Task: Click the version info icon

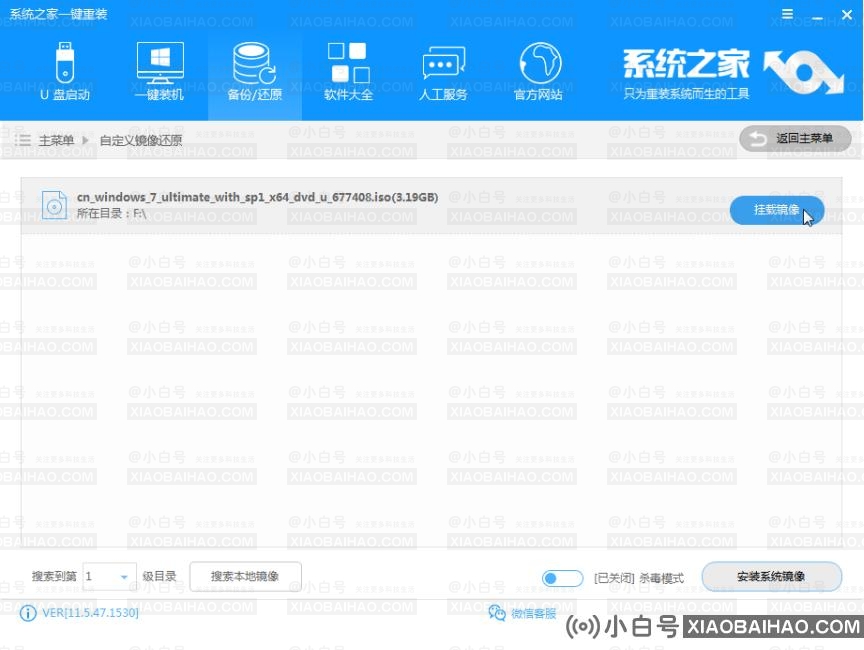Action: (28, 613)
